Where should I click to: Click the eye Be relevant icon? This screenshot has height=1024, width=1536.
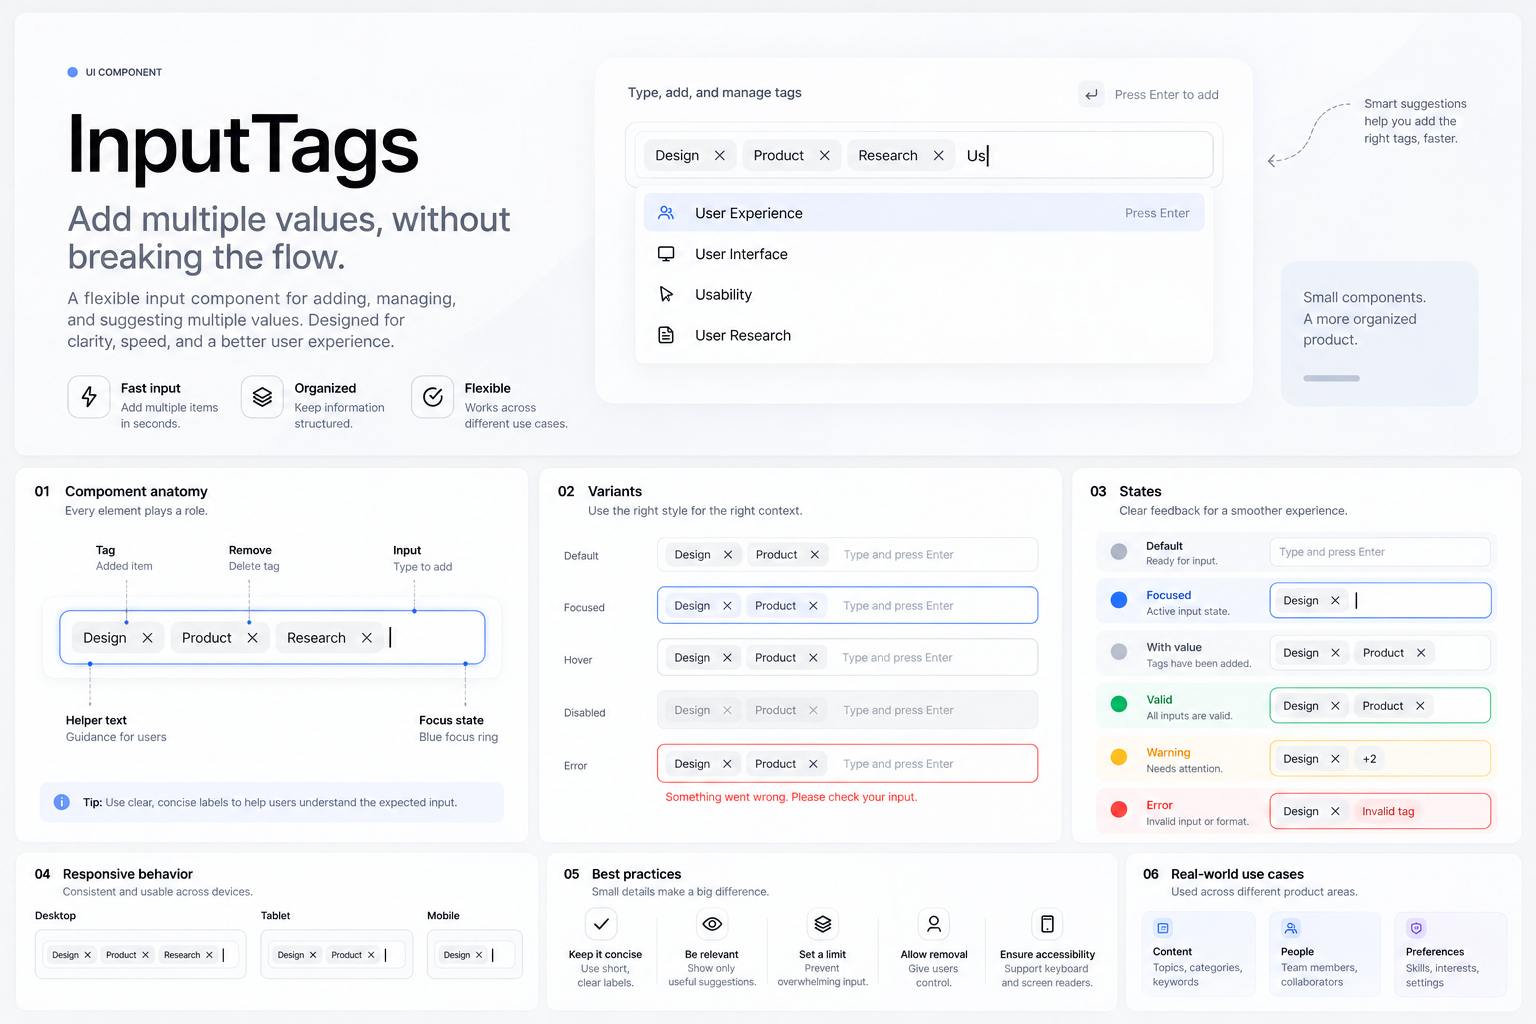click(x=712, y=924)
